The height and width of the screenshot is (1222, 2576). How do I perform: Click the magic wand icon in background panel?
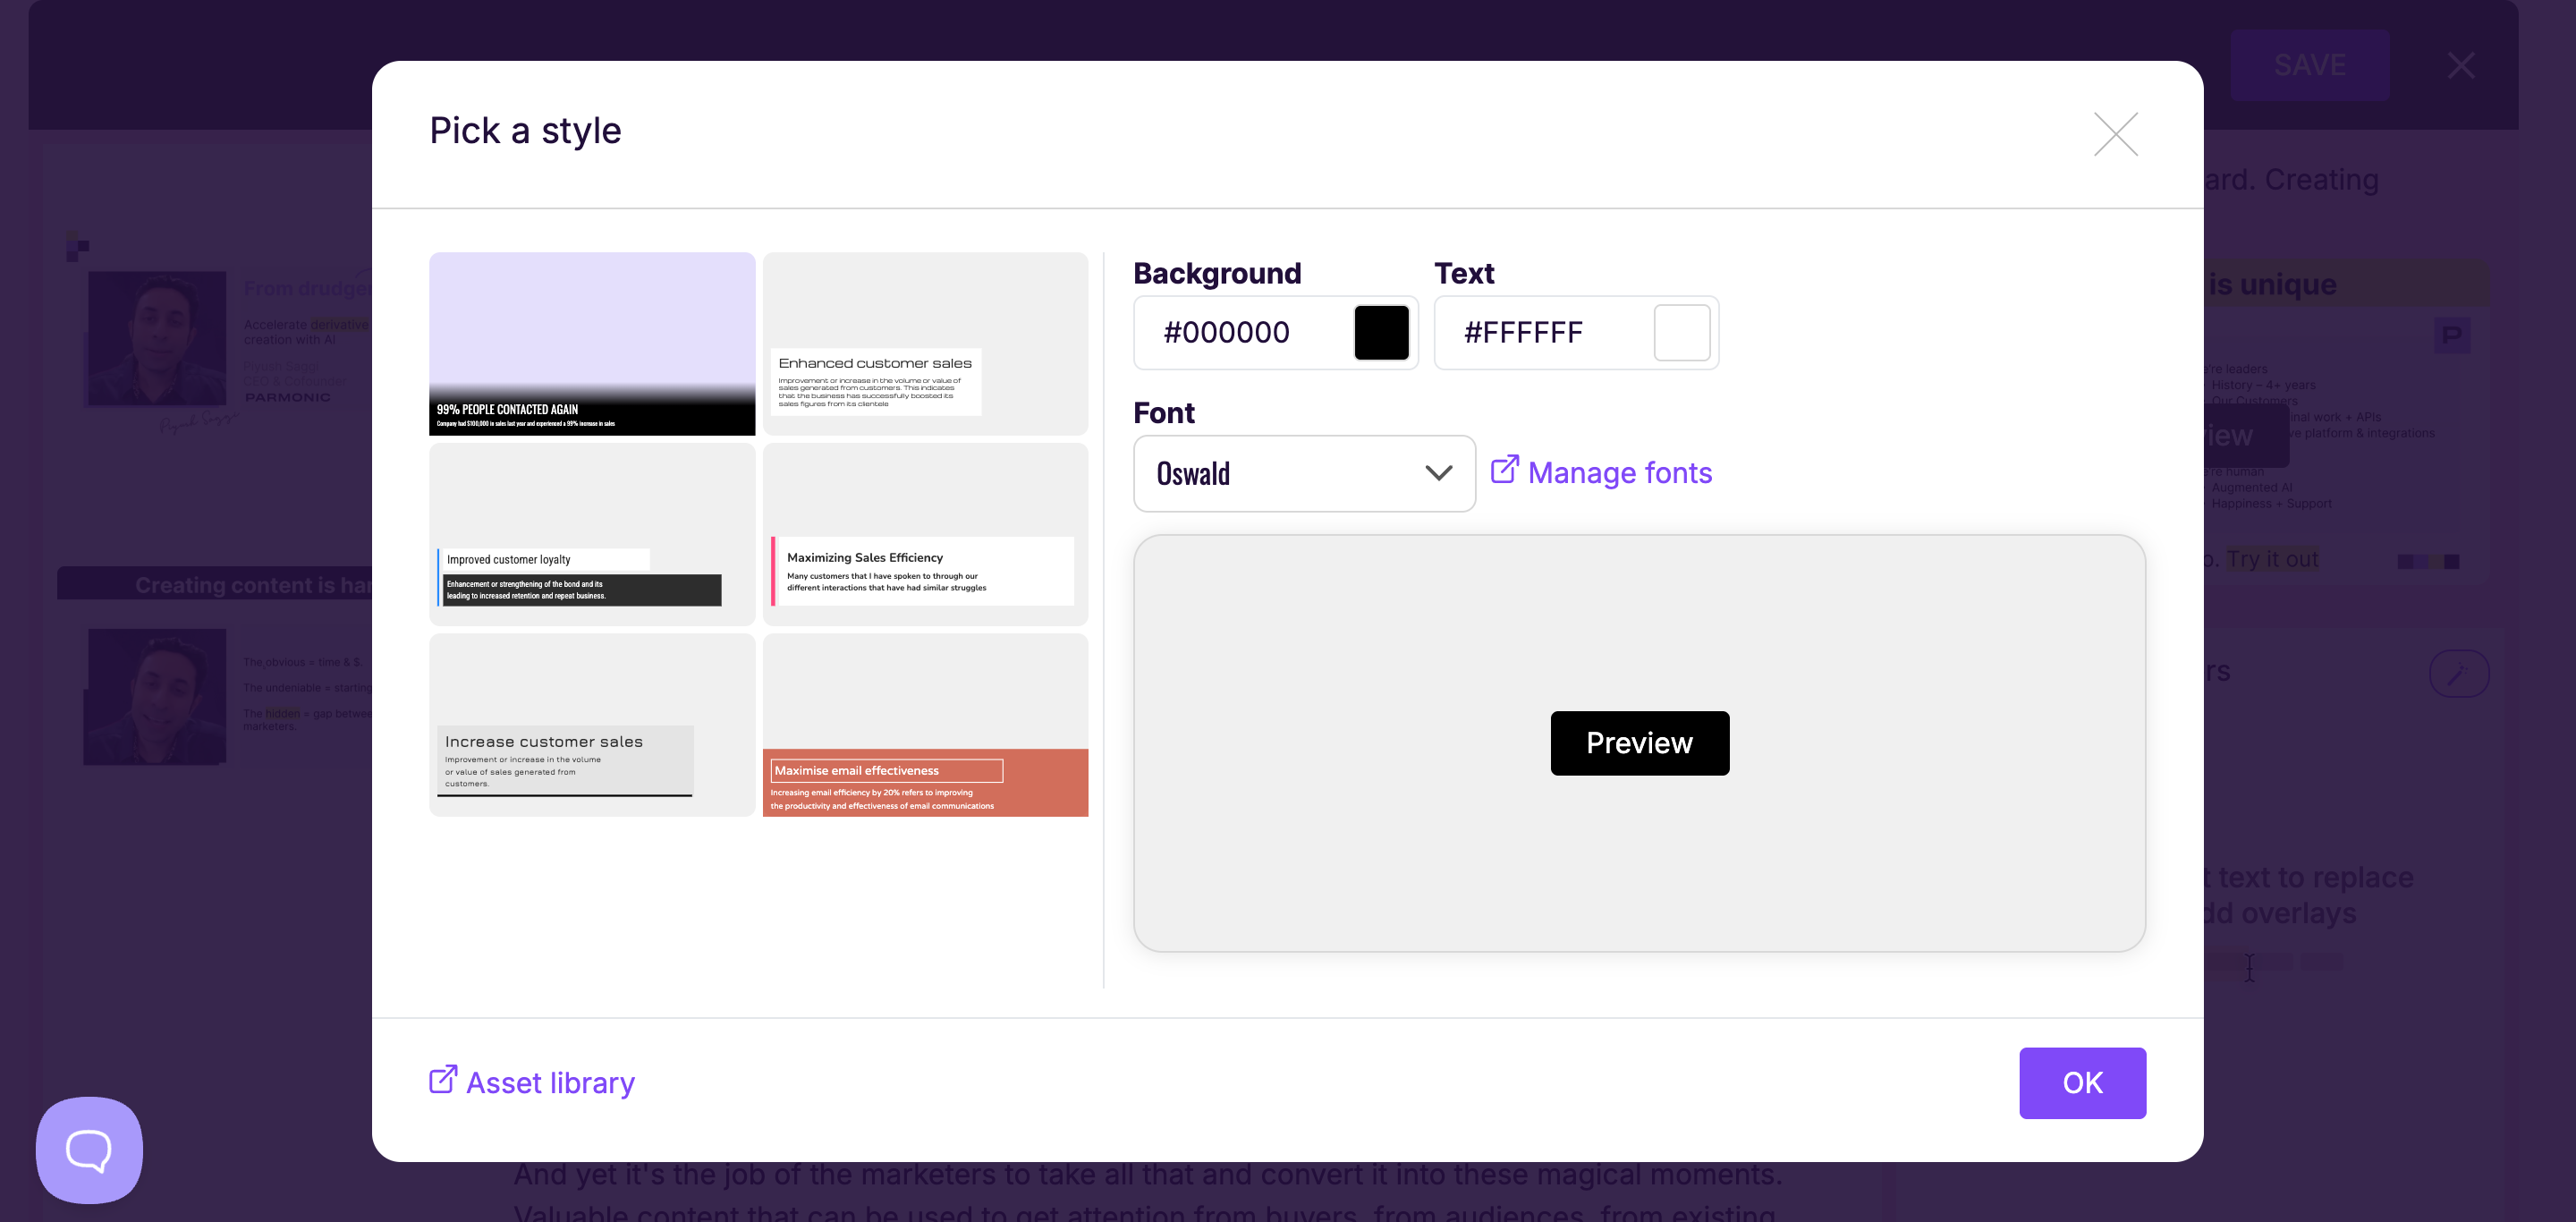(2458, 674)
